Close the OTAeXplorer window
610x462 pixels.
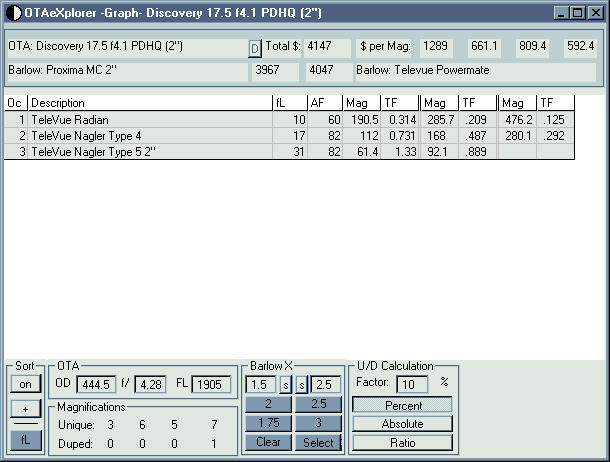596,13
